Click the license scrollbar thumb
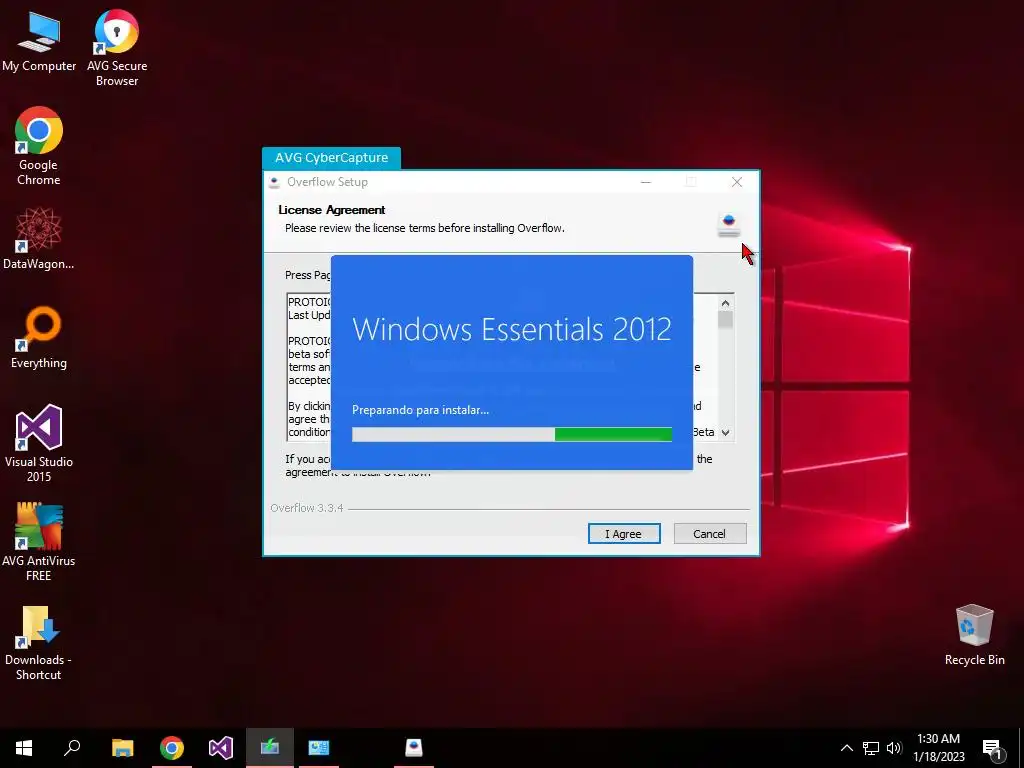This screenshot has height=768, width=1024. coord(725,319)
